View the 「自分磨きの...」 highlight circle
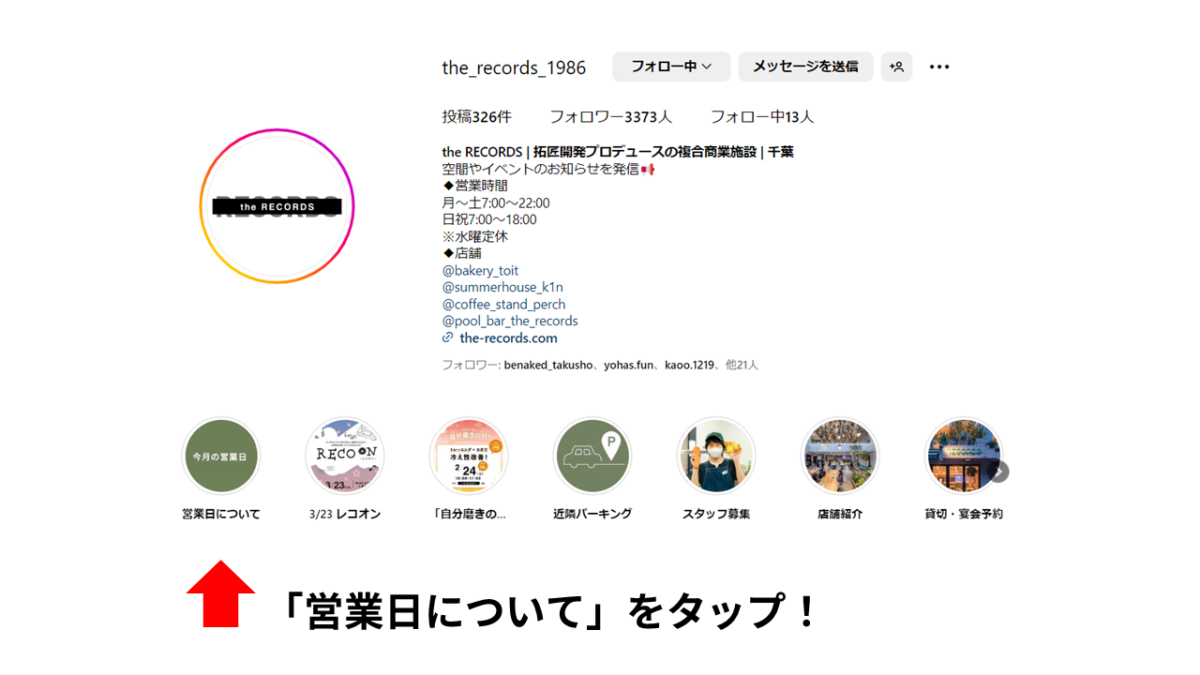The image size is (1200, 675). tap(469, 456)
